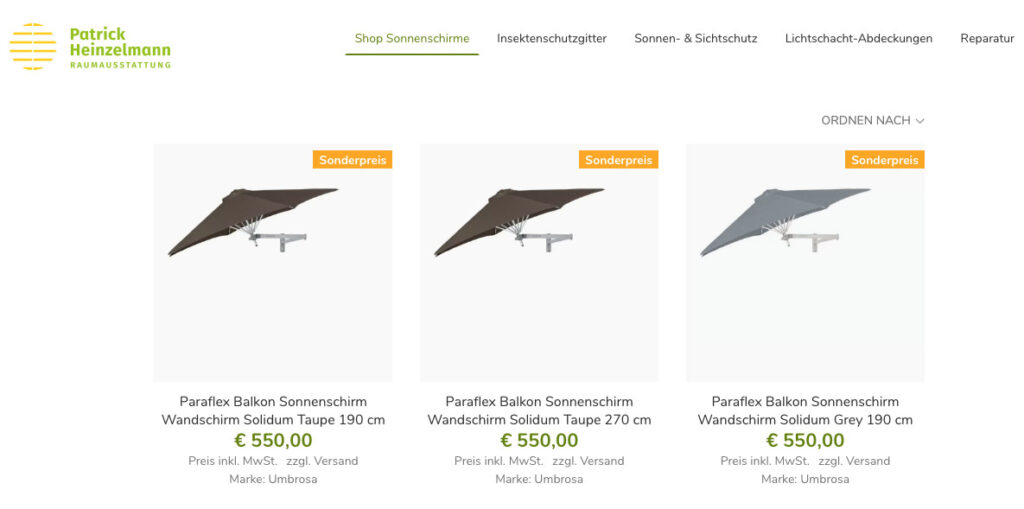Click the chevron next to ORDNEN NACH
This screenshot has width=1024, height=509.
920,121
